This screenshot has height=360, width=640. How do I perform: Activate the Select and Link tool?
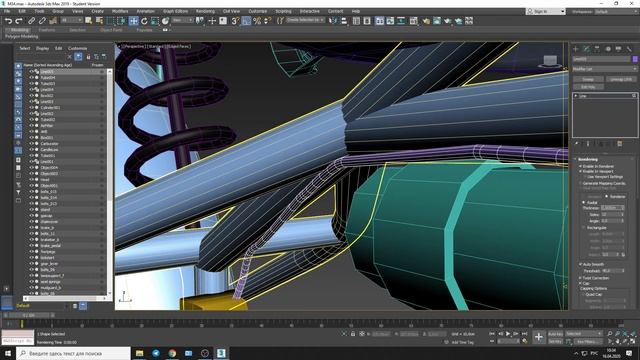31,21
